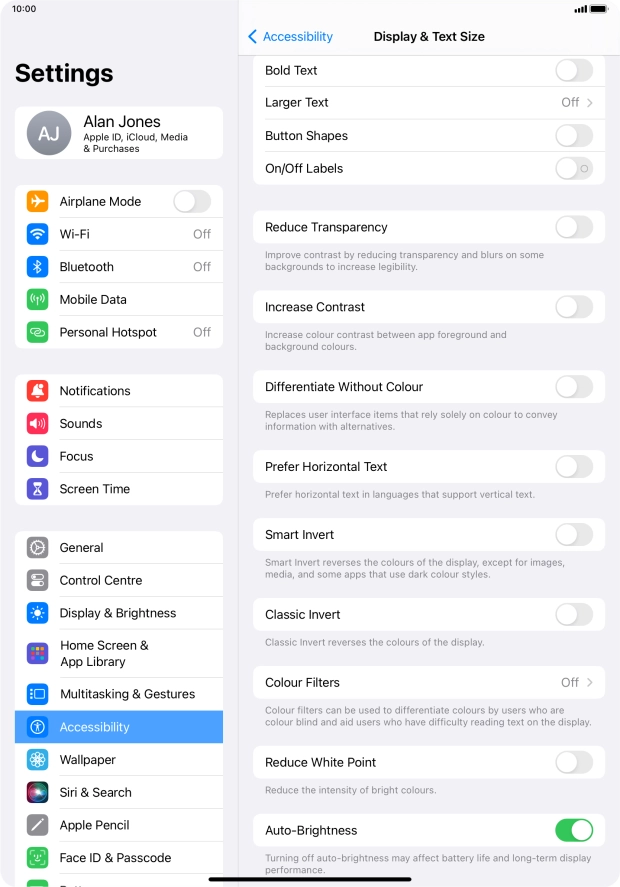Screen dimensions: 620x887
Task: Open the blue Bluetooth icon in the sidebar
Action: click(37, 266)
